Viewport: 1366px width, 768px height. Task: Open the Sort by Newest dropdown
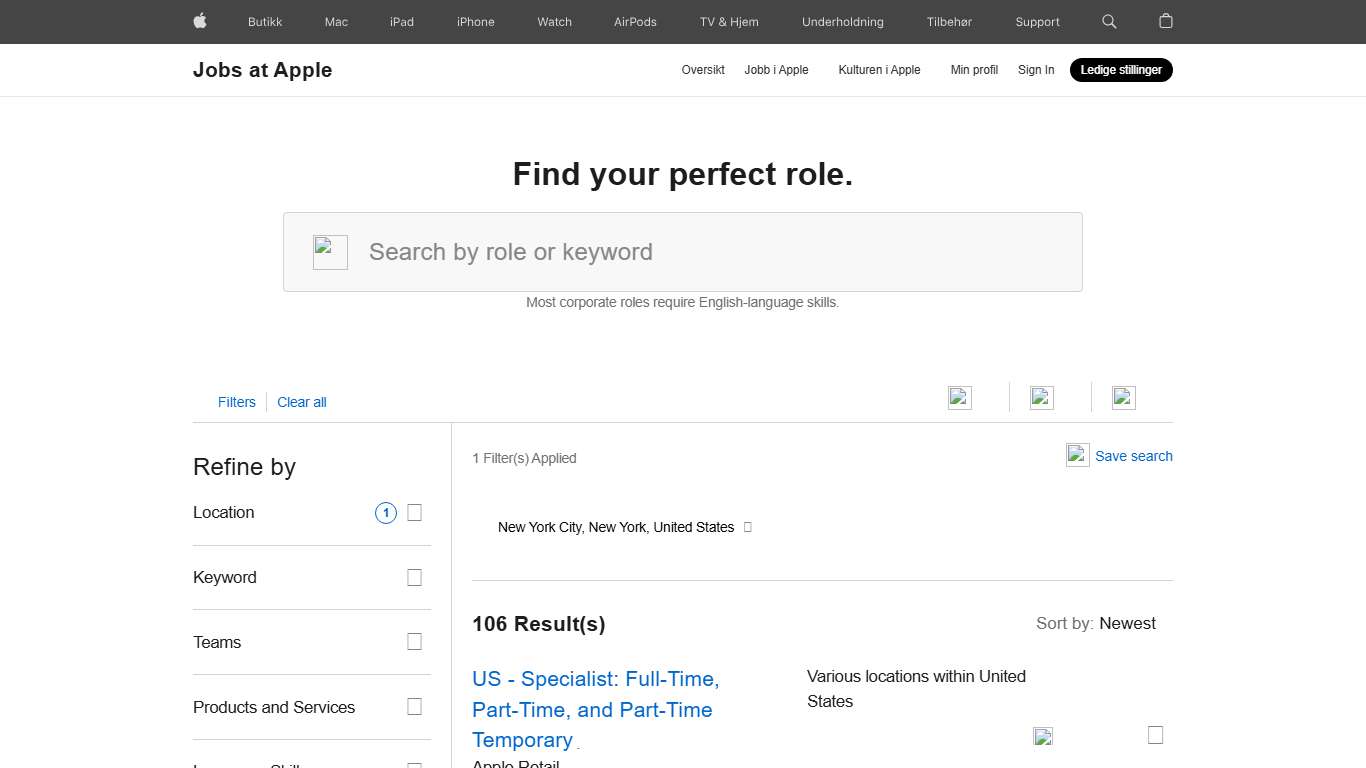tap(1127, 623)
